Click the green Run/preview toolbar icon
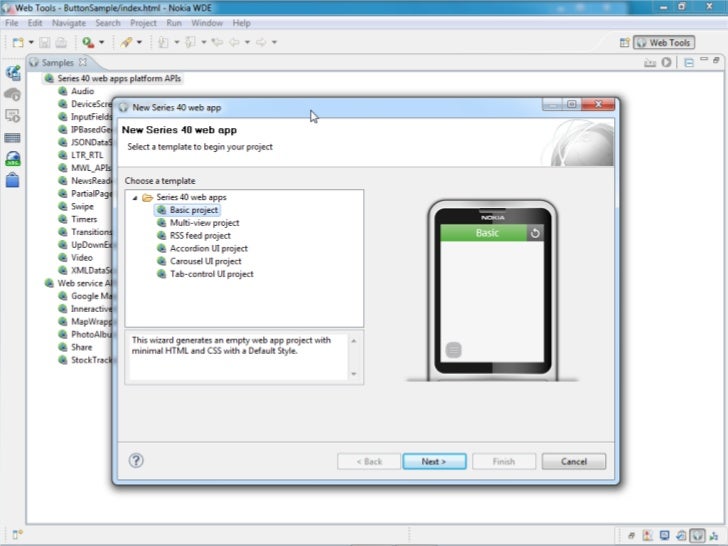The height and width of the screenshot is (546, 728). coord(88,43)
